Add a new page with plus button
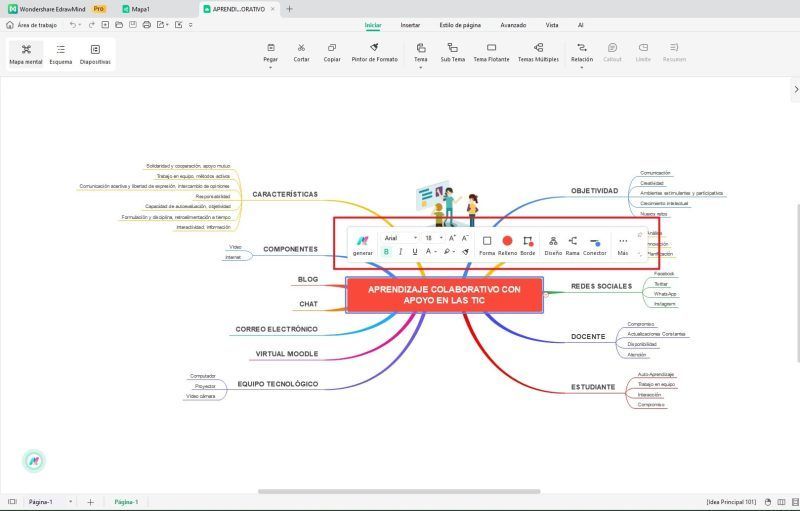800x511 pixels. click(90, 502)
